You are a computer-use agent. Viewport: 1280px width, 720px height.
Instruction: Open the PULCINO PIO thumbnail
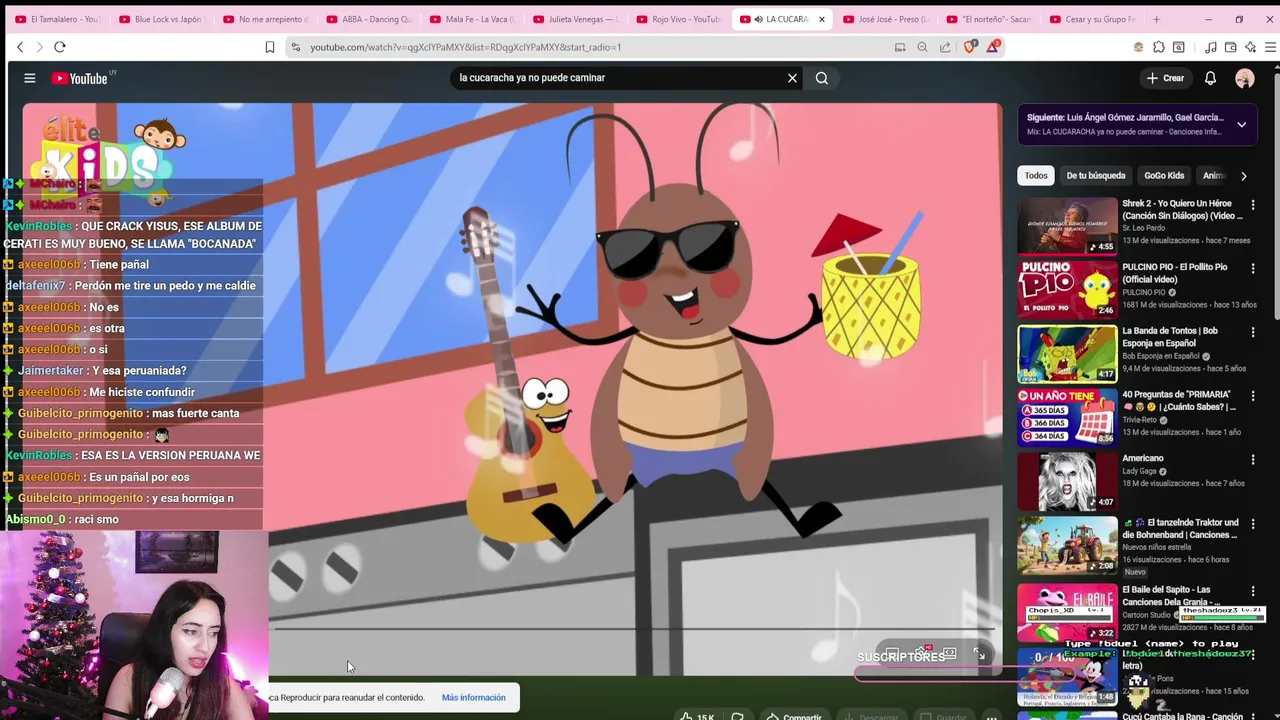click(x=1067, y=290)
